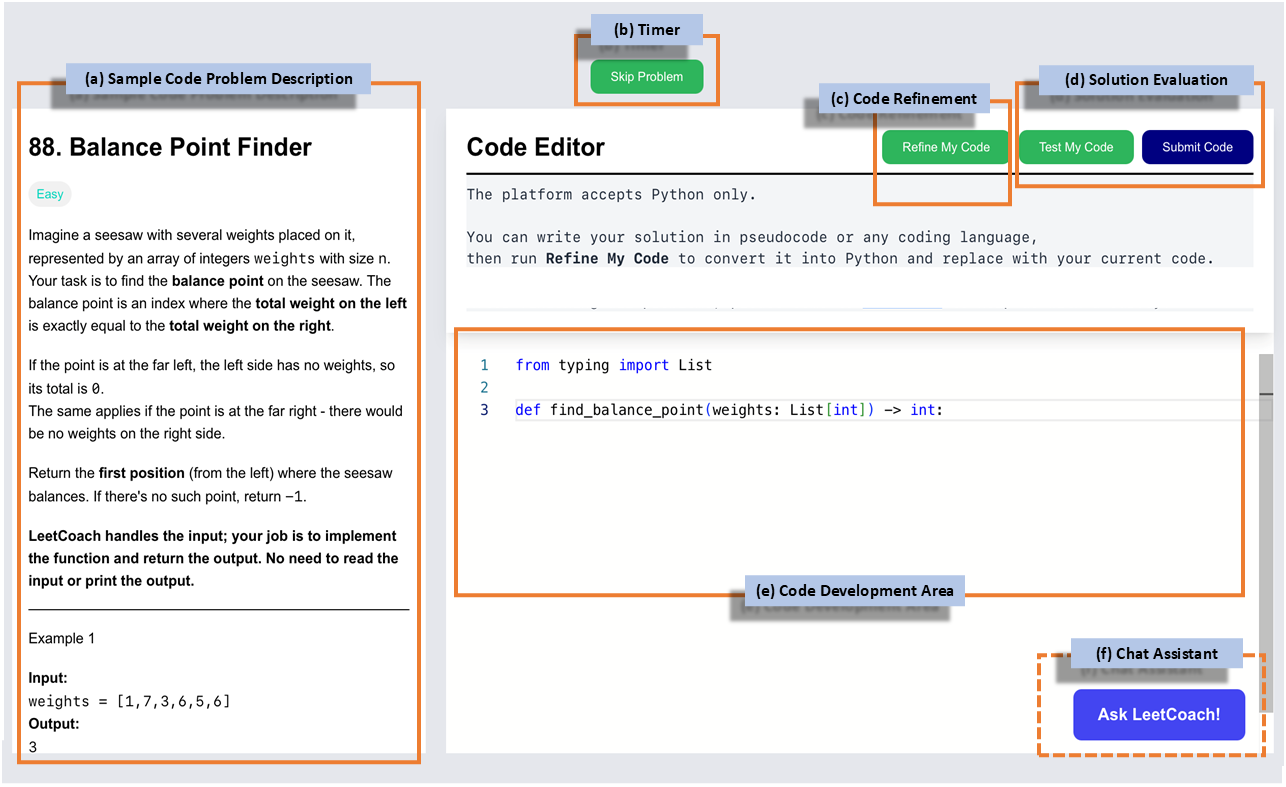Click line number 3 in gutter

[484, 410]
